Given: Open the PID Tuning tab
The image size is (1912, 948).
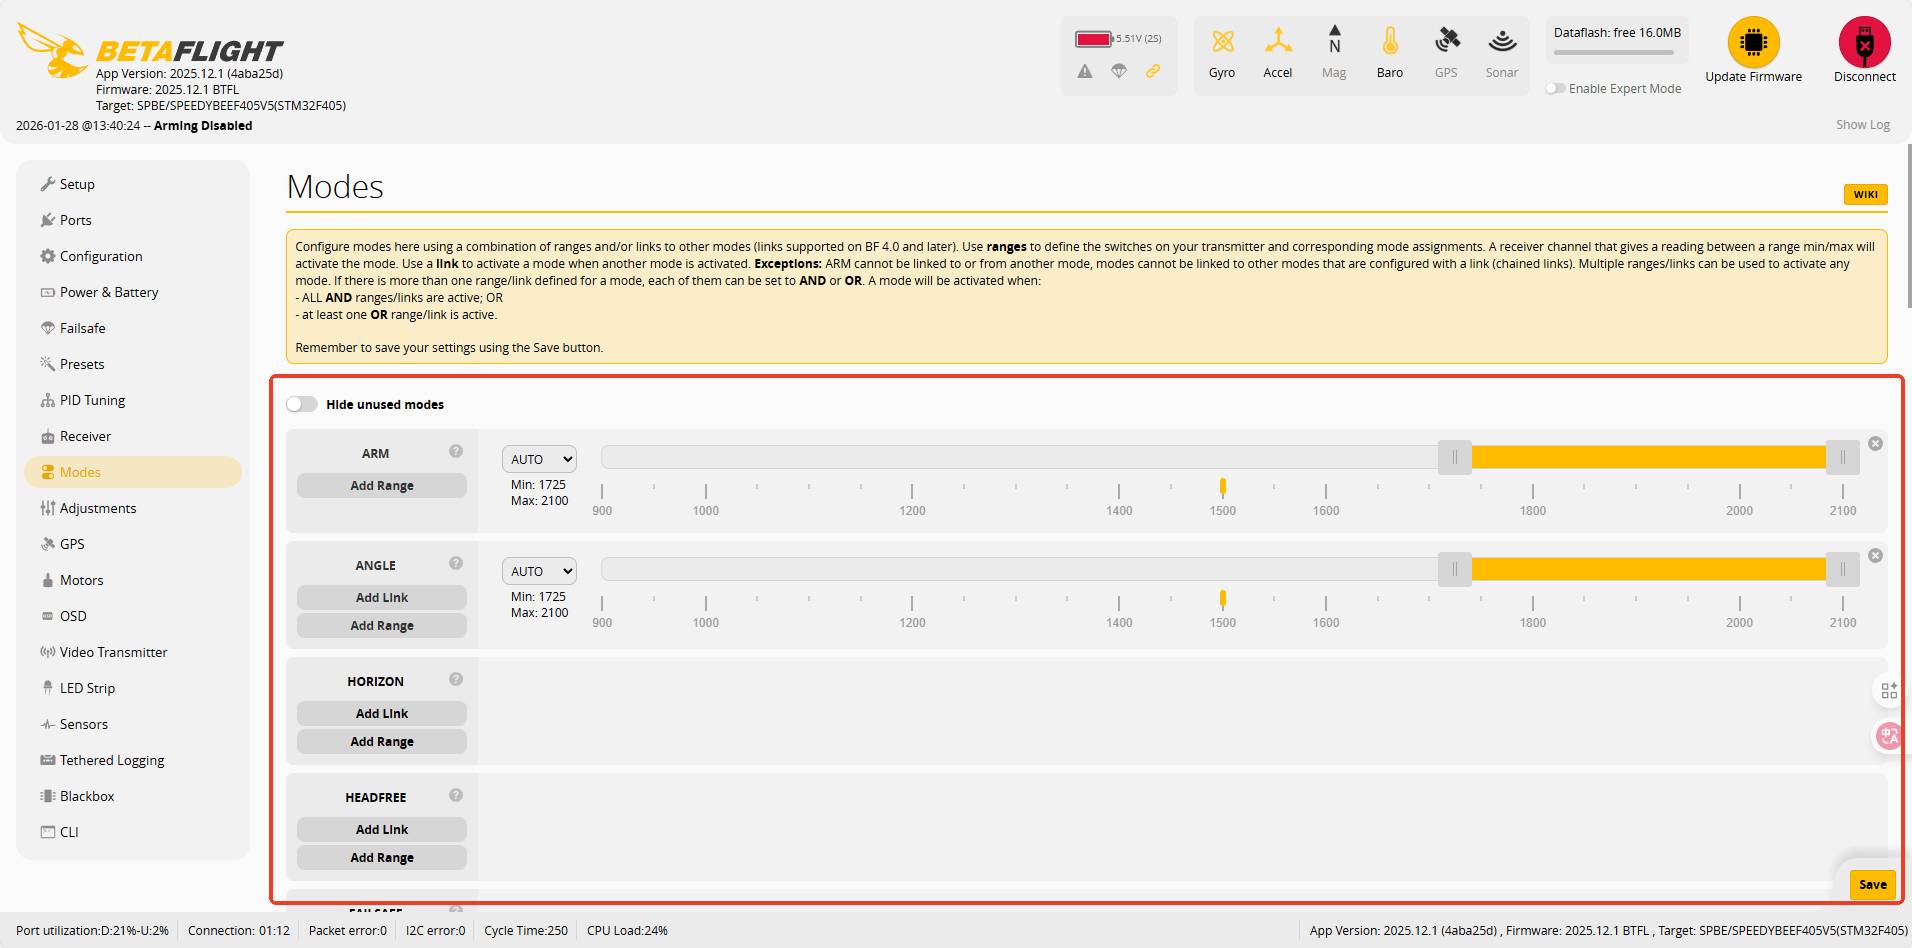Looking at the screenshot, I should point(92,400).
